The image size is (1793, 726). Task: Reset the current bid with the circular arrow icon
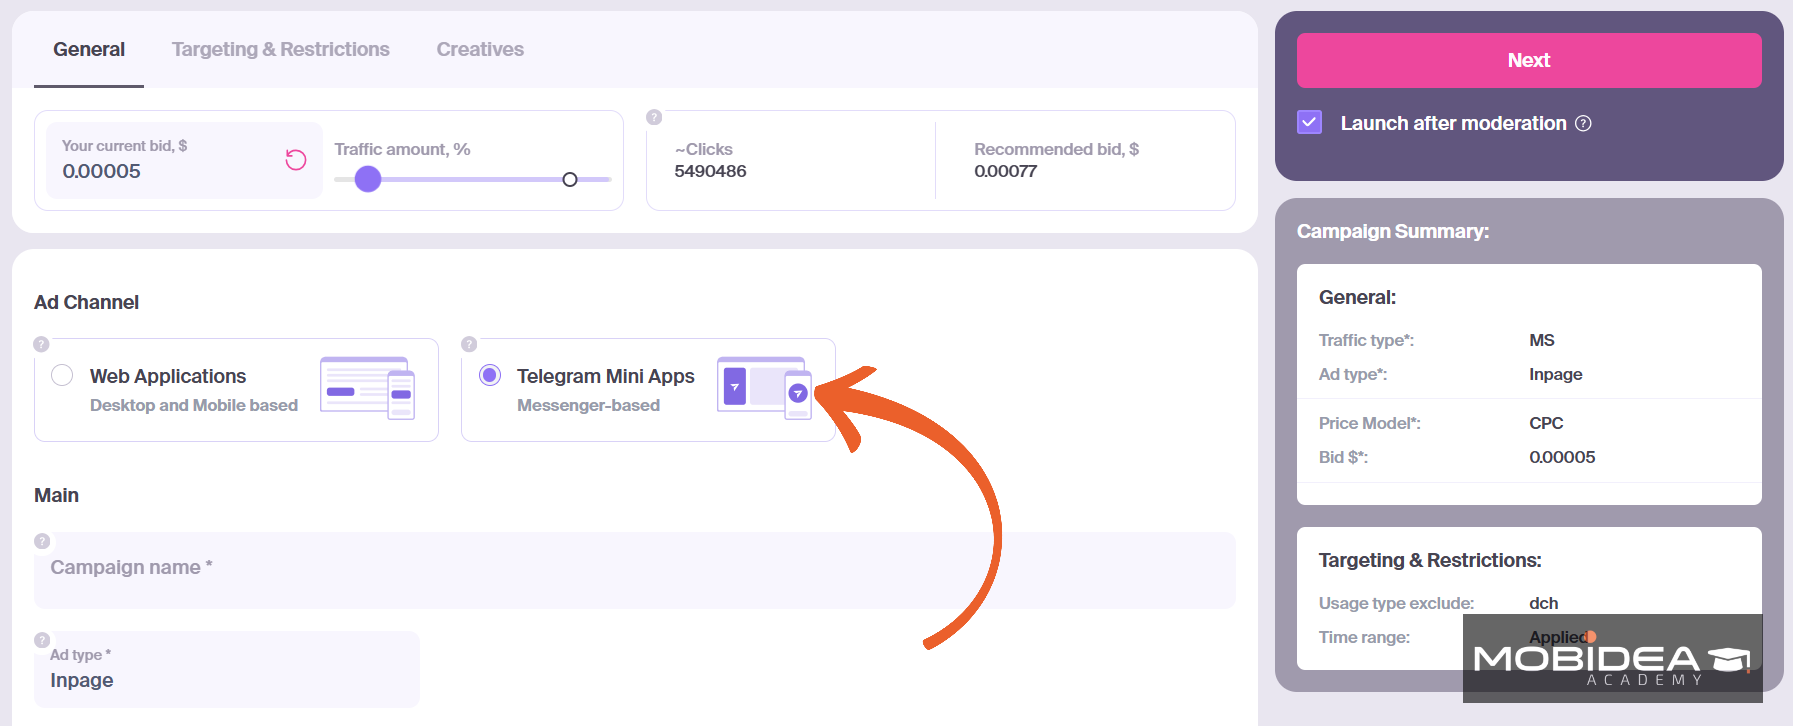[296, 160]
